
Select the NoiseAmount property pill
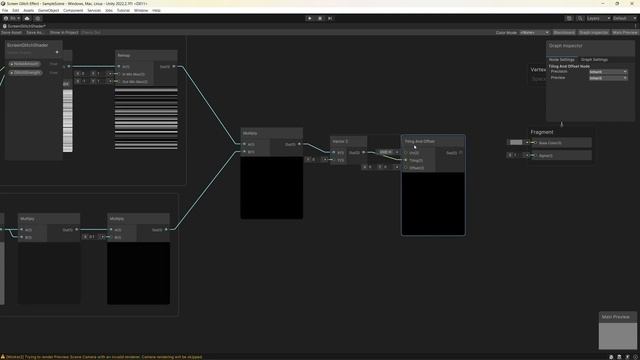(x=24, y=64)
